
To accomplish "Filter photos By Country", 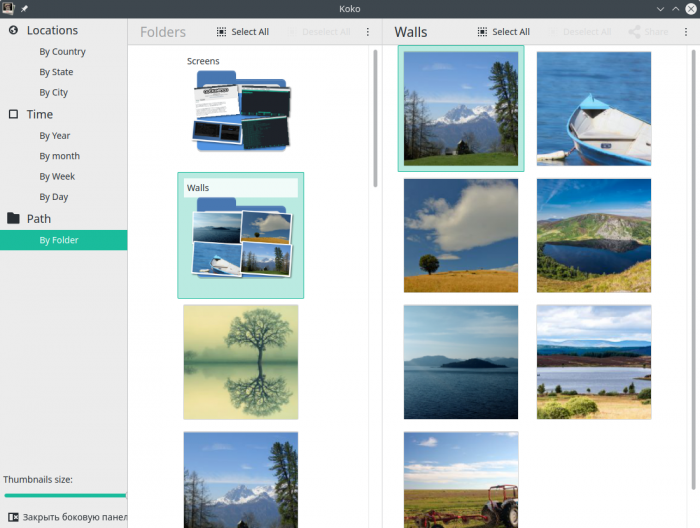I will tap(62, 52).
